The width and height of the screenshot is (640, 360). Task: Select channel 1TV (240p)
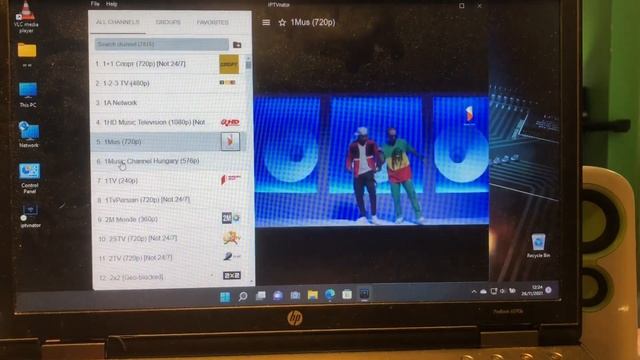pyautogui.click(x=169, y=180)
